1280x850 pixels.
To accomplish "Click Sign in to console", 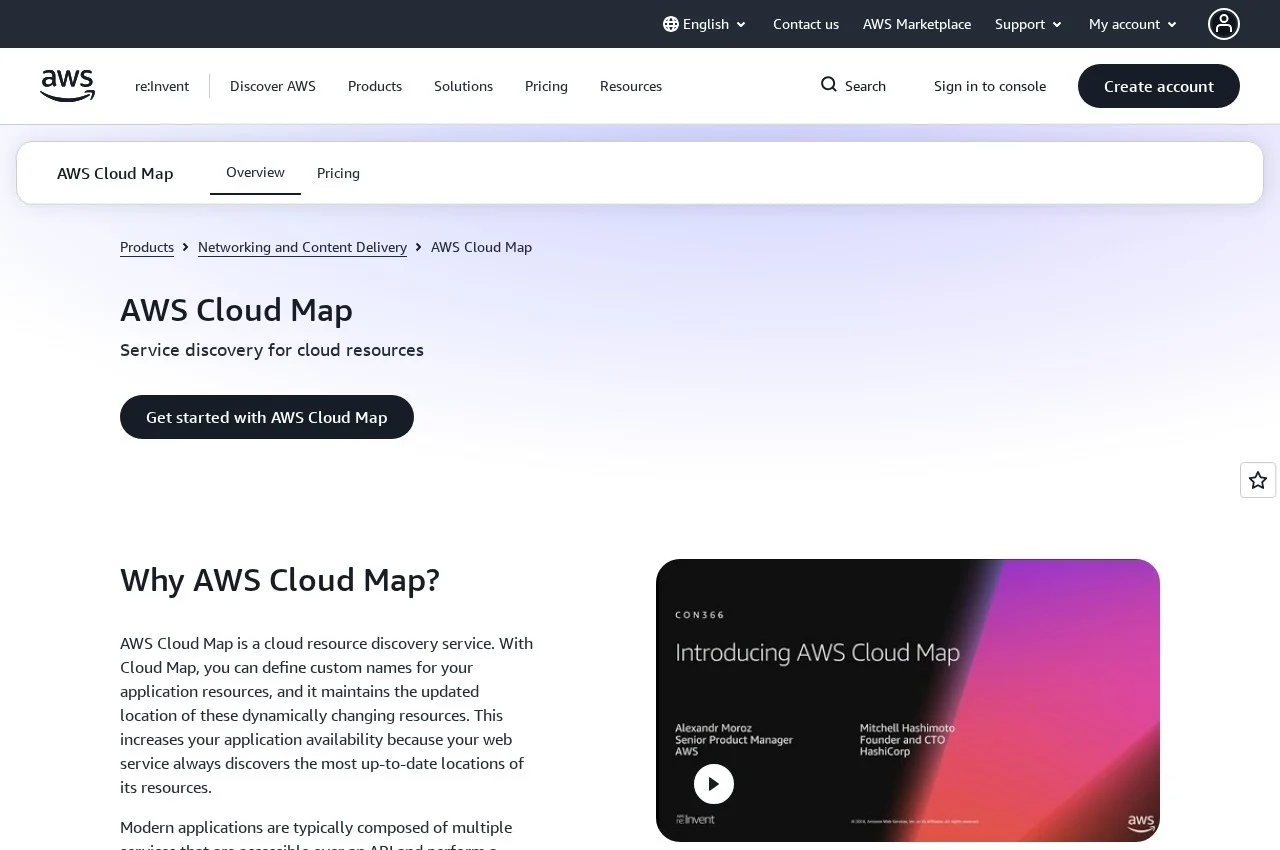I will pos(990,86).
